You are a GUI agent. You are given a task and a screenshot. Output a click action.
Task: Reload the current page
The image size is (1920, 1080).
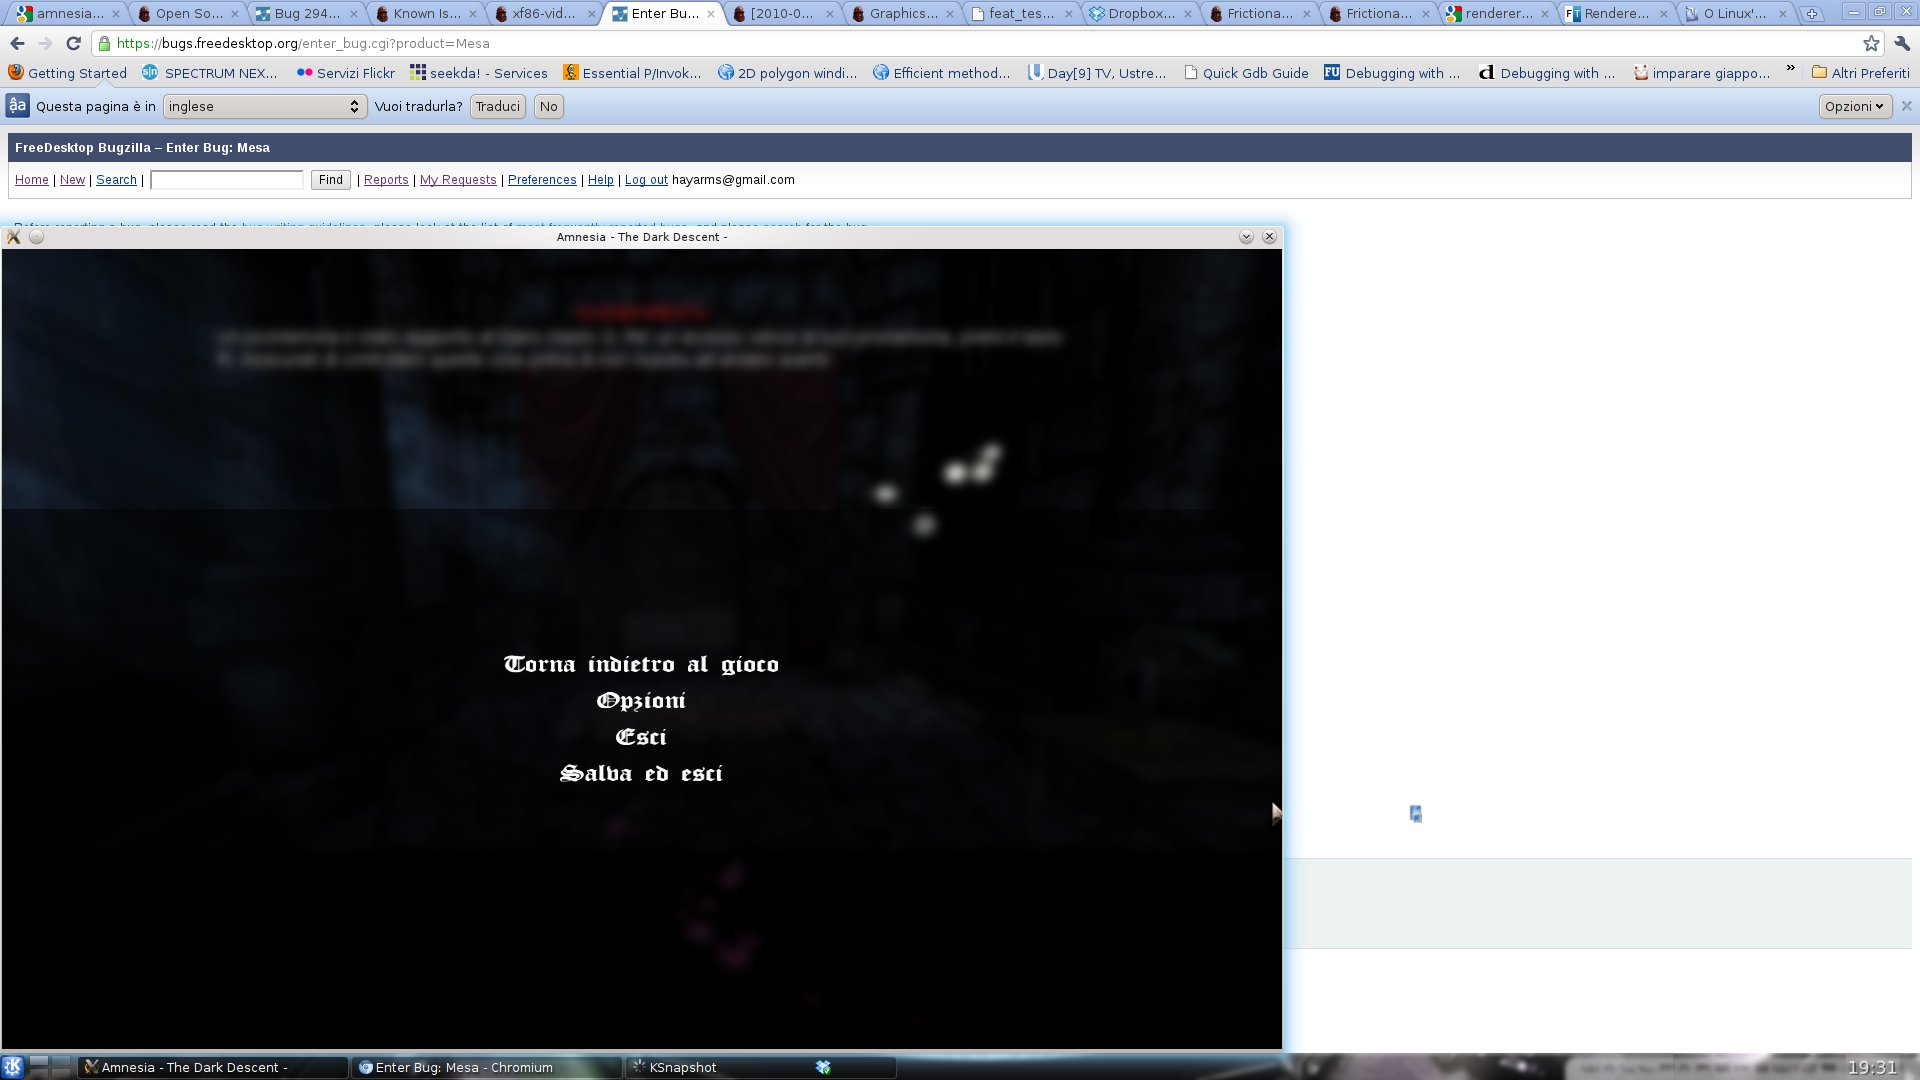coord(73,44)
